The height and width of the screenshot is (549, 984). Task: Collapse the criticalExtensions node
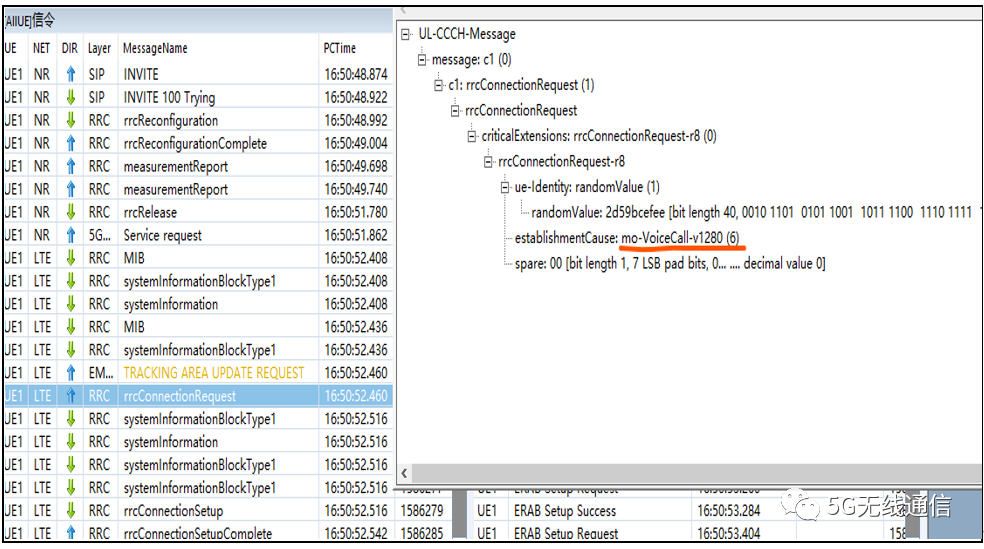[x=472, y=136]
